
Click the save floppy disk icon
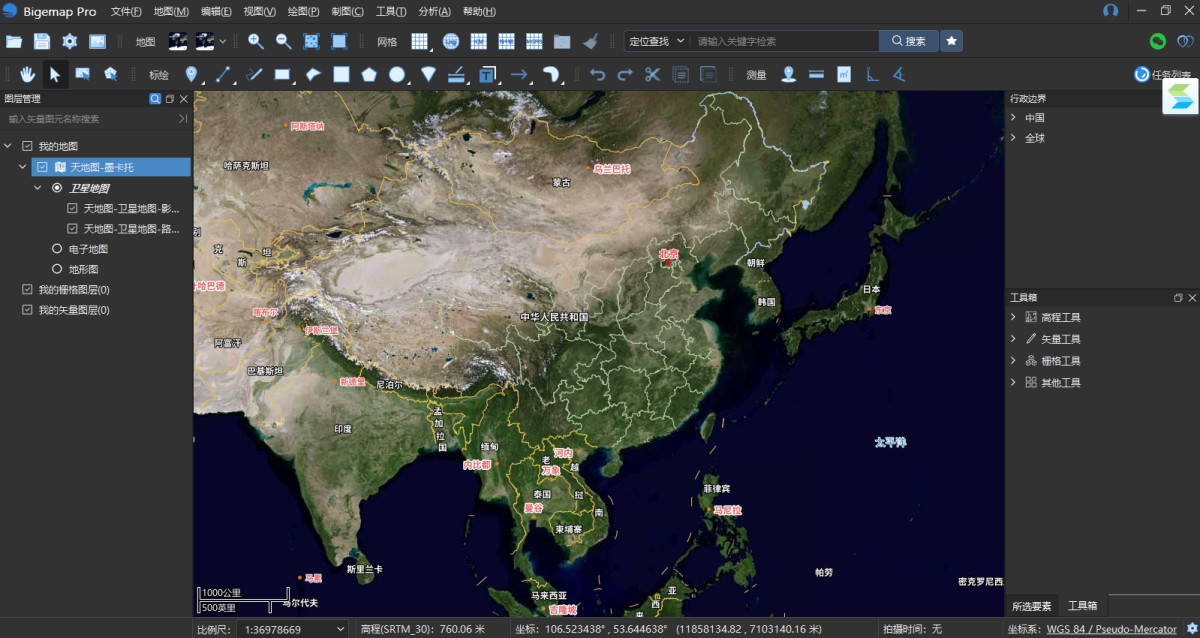coord(41,41)
